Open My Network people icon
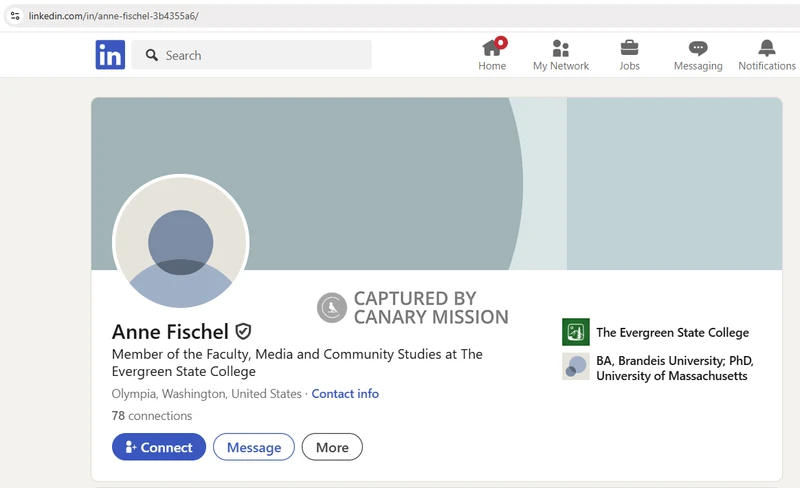Screen dimensions: 800x488 pyautogui.click(x=561, y=48)
